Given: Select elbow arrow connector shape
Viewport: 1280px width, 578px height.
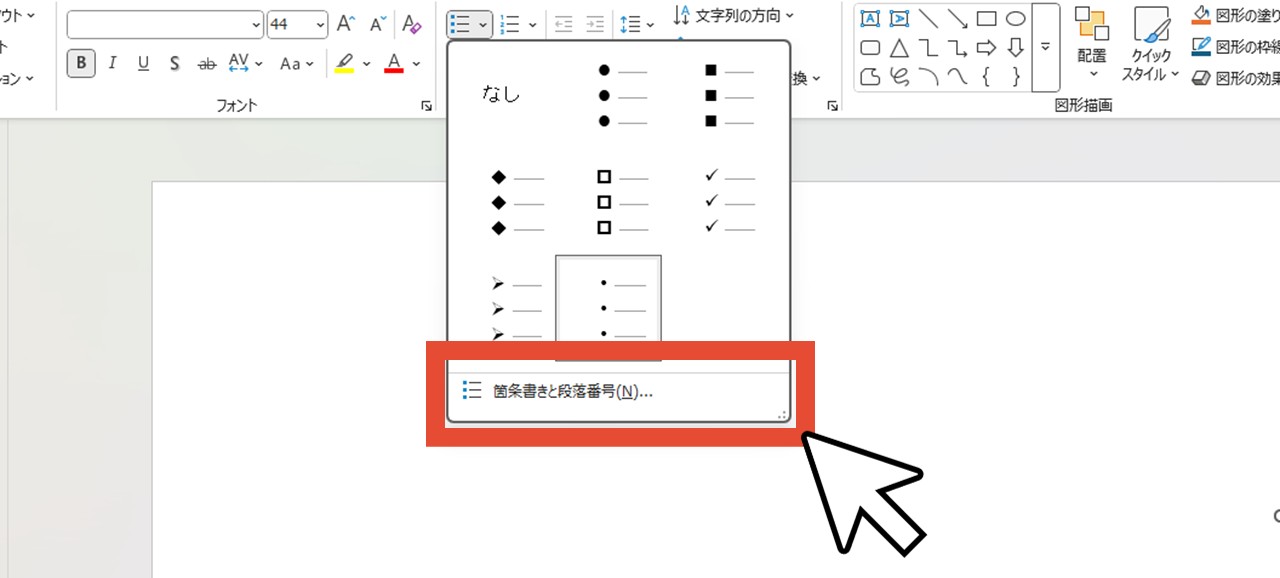Looking at the screenshot, I should pyautogui.click(x=957, y=47).
